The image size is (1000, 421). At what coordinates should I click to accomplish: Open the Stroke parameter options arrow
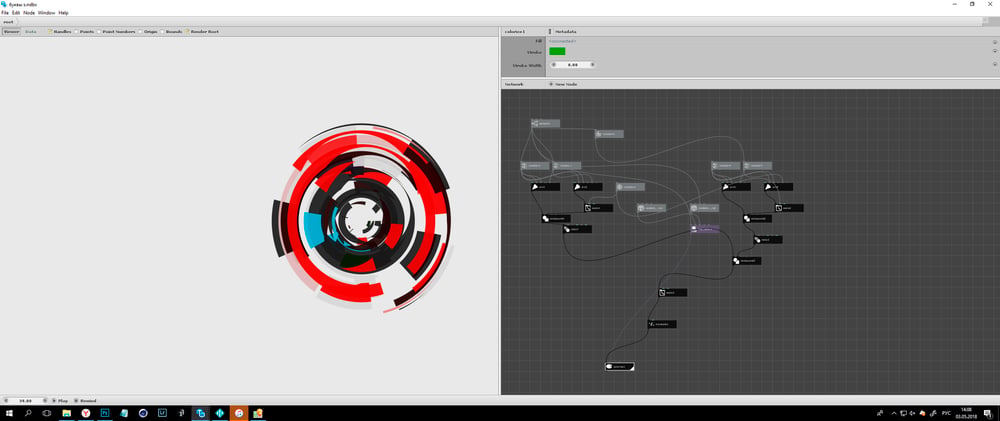click(x=994, y=51)
